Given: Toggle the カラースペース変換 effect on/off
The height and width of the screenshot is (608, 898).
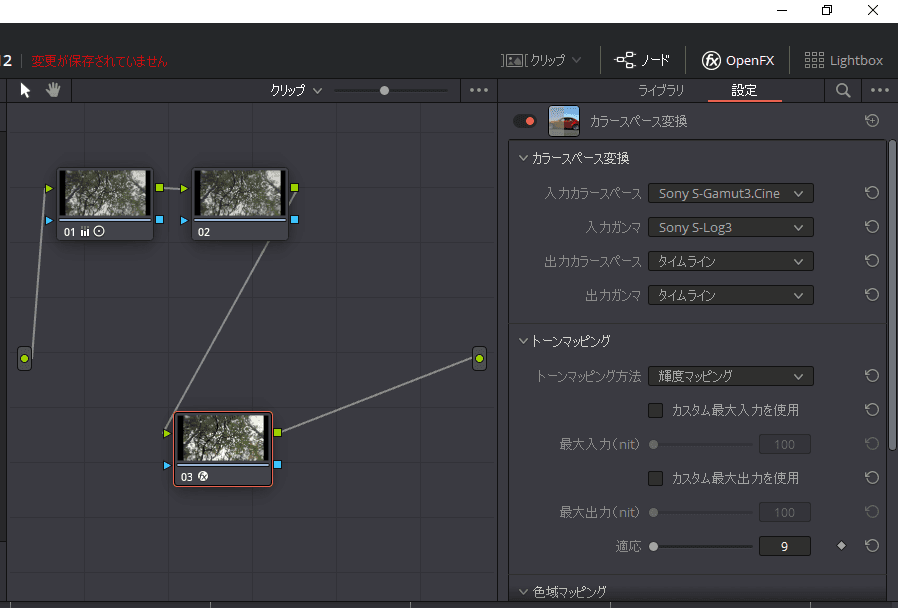Looking at the screenshot, I should pyautogui.click(x=525, y=121).
